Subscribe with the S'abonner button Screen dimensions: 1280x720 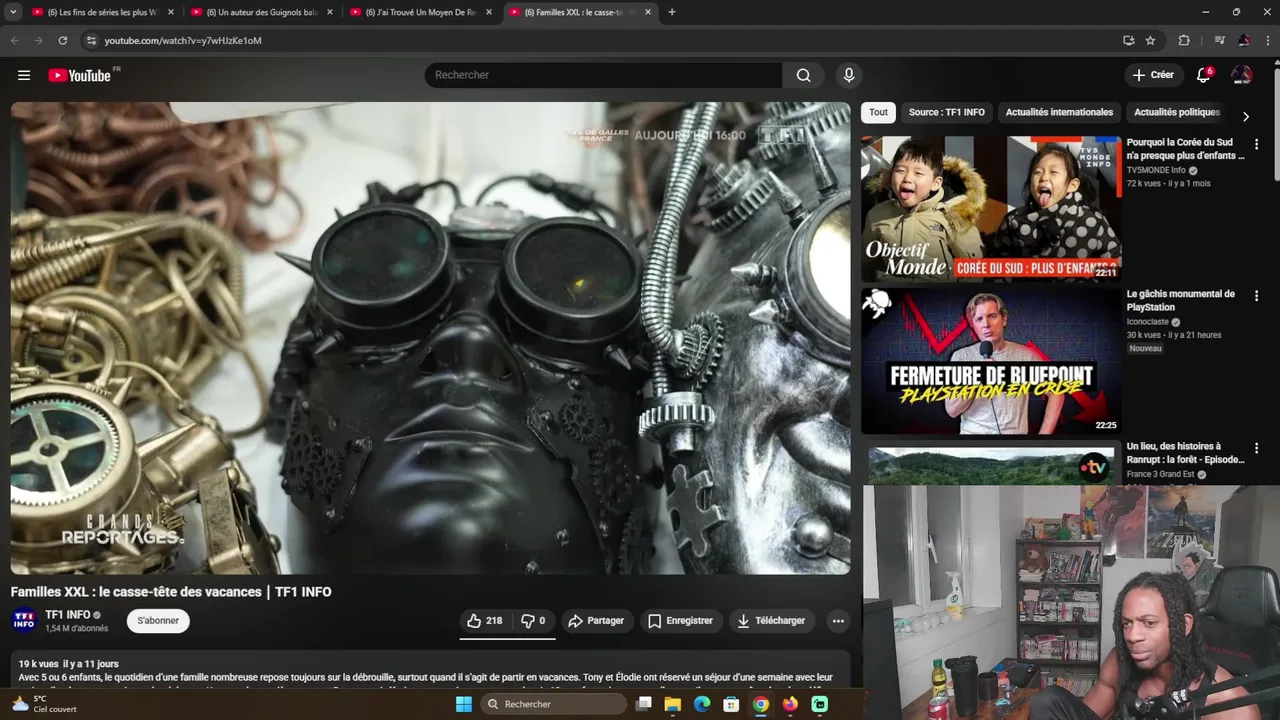click(x=158, y=621)
